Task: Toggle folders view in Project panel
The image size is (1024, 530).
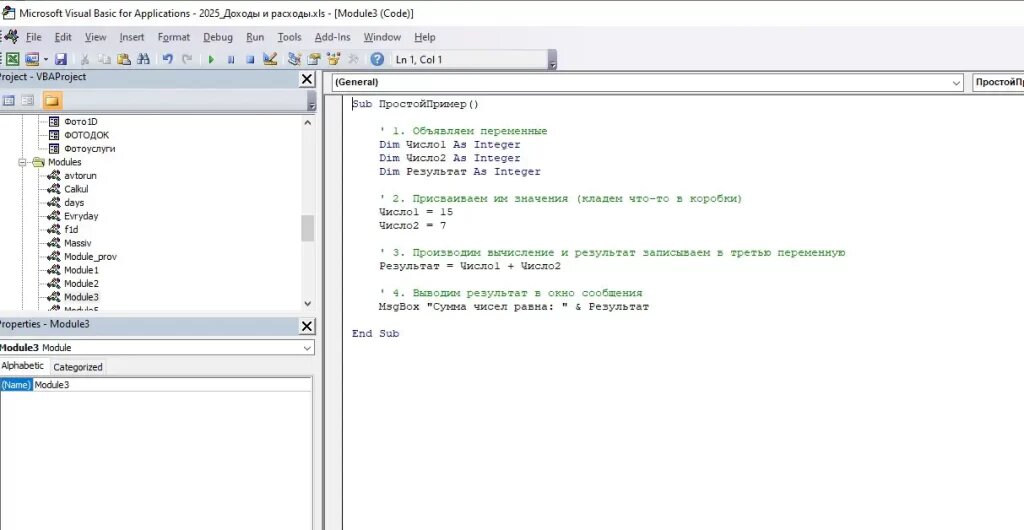Action: 52,101
